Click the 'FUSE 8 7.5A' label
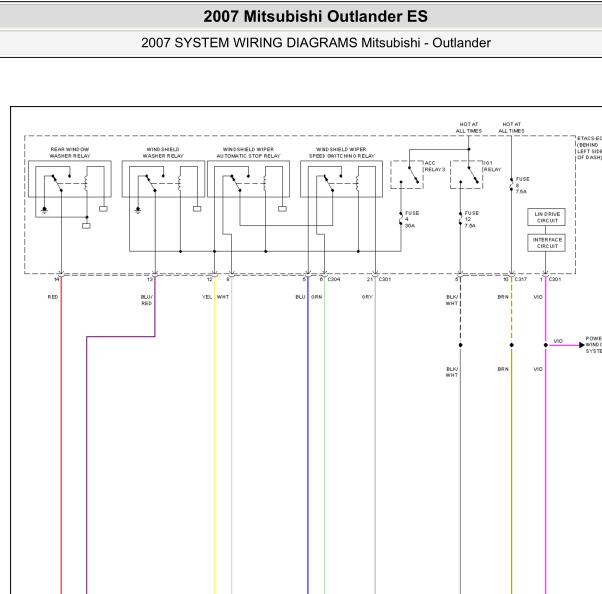602x594 pixels. pos(523,185)
